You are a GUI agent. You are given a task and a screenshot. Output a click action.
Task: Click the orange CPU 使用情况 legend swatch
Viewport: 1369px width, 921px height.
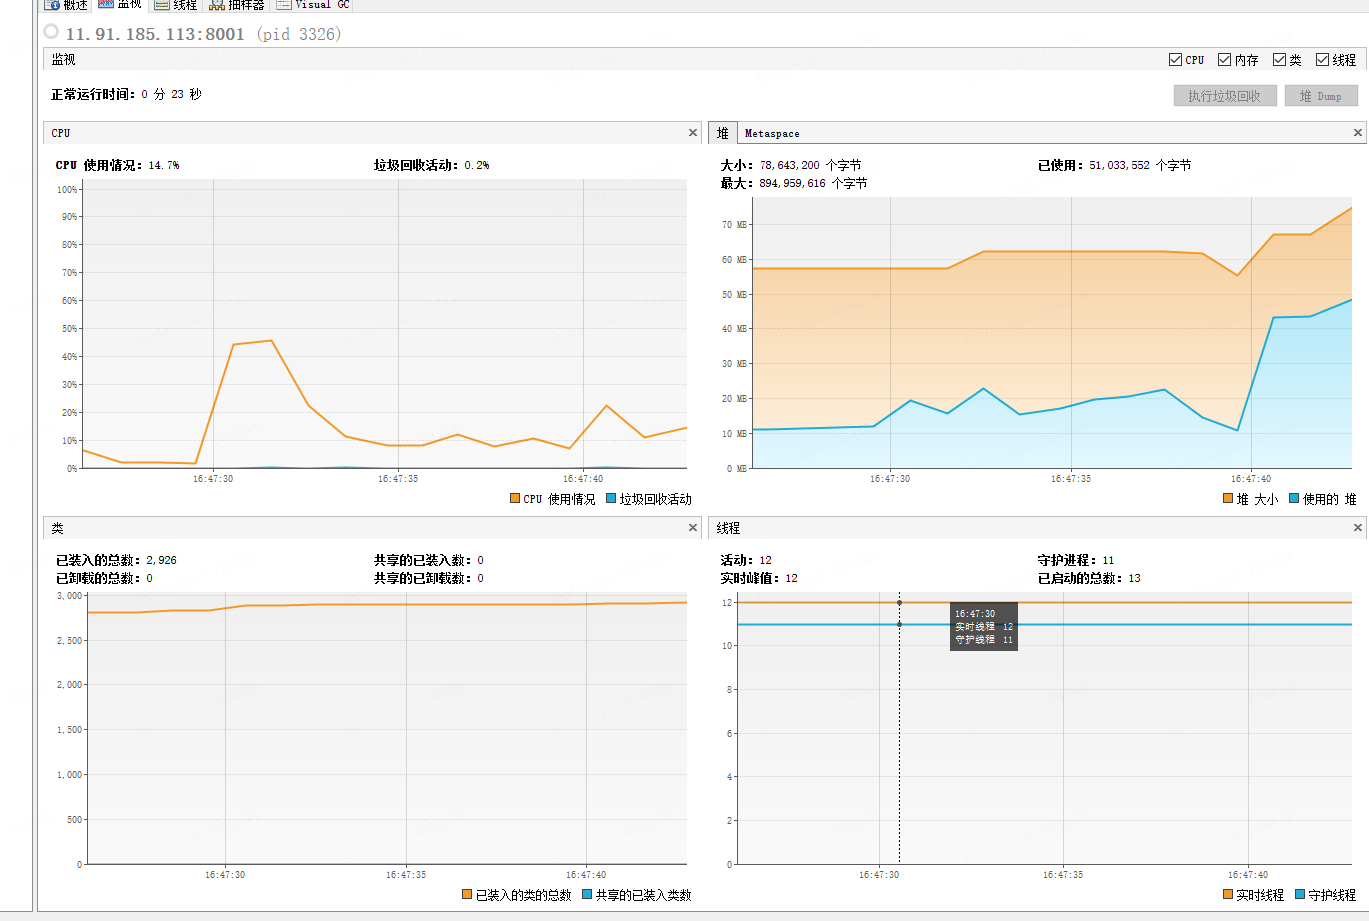[515, 498]
